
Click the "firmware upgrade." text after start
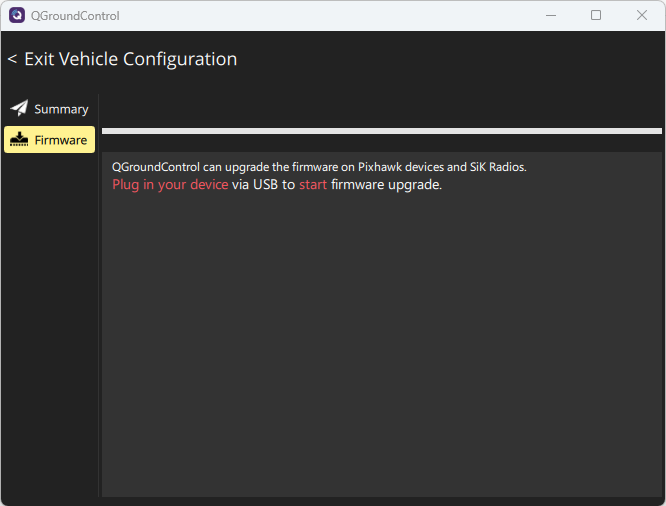(386, 185)
